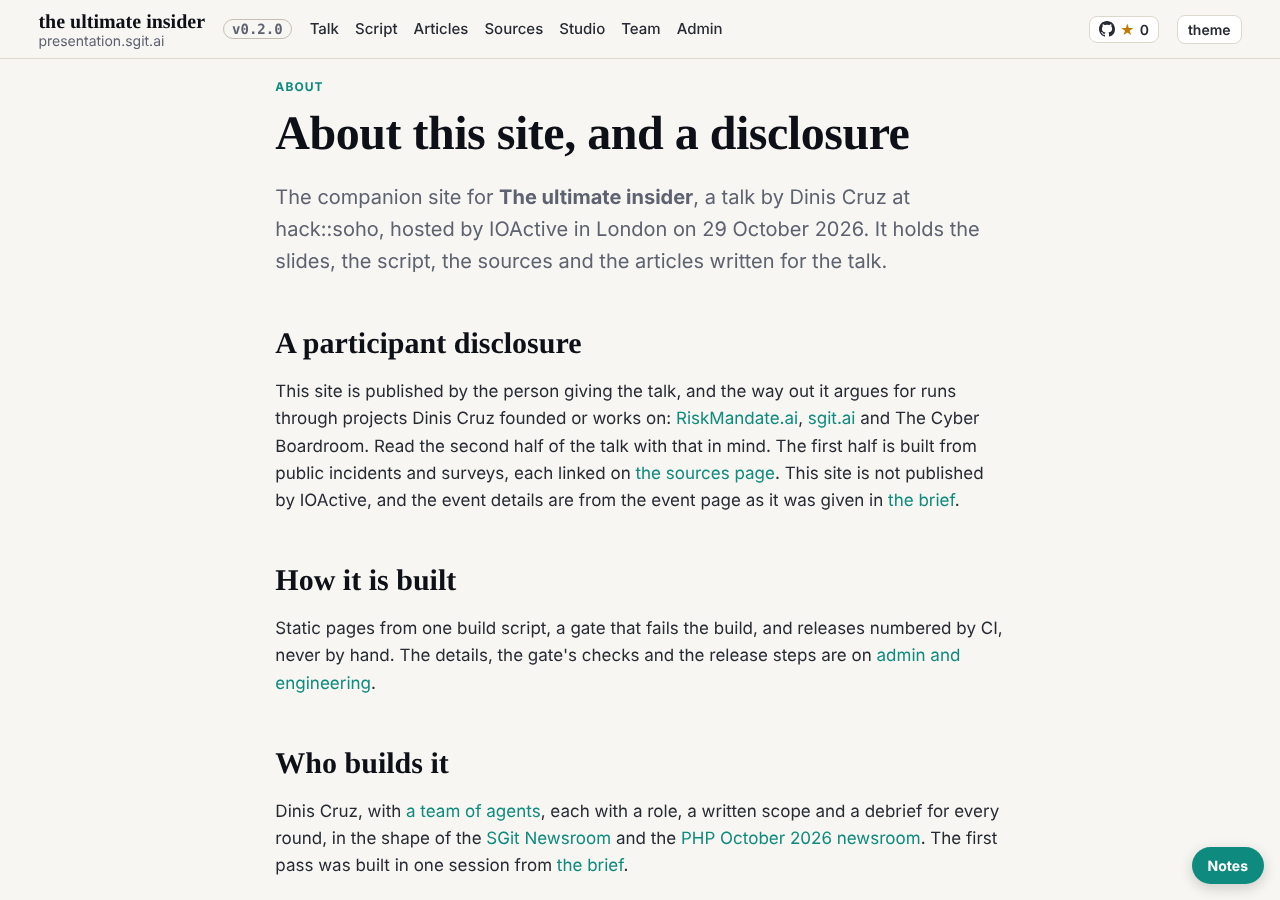Image resolution: width=1280 pixels, height=900 pixels.
Task: Click the site title 'the ultimate insider'
Action: point(122,21)
